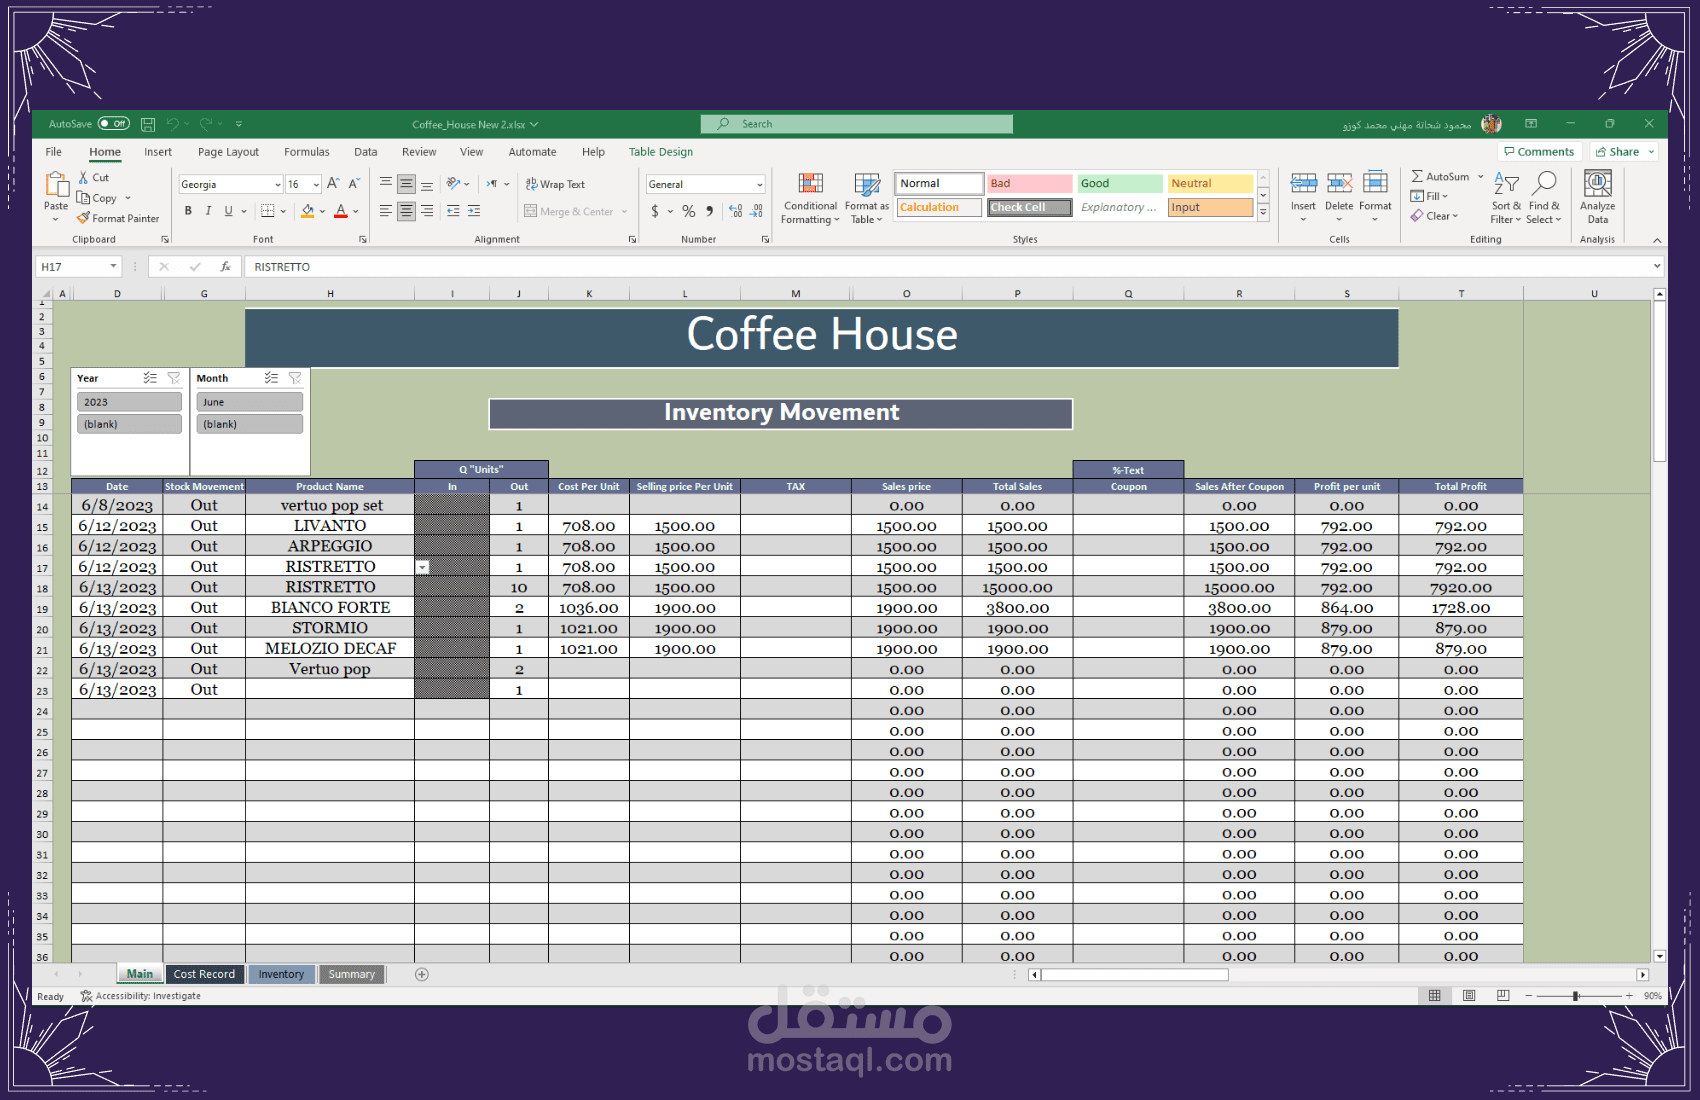Image resolution: width=1700 pixels, height=1100 pixels.
Task: Click the Save icon in the title bar
Action: 148,124
